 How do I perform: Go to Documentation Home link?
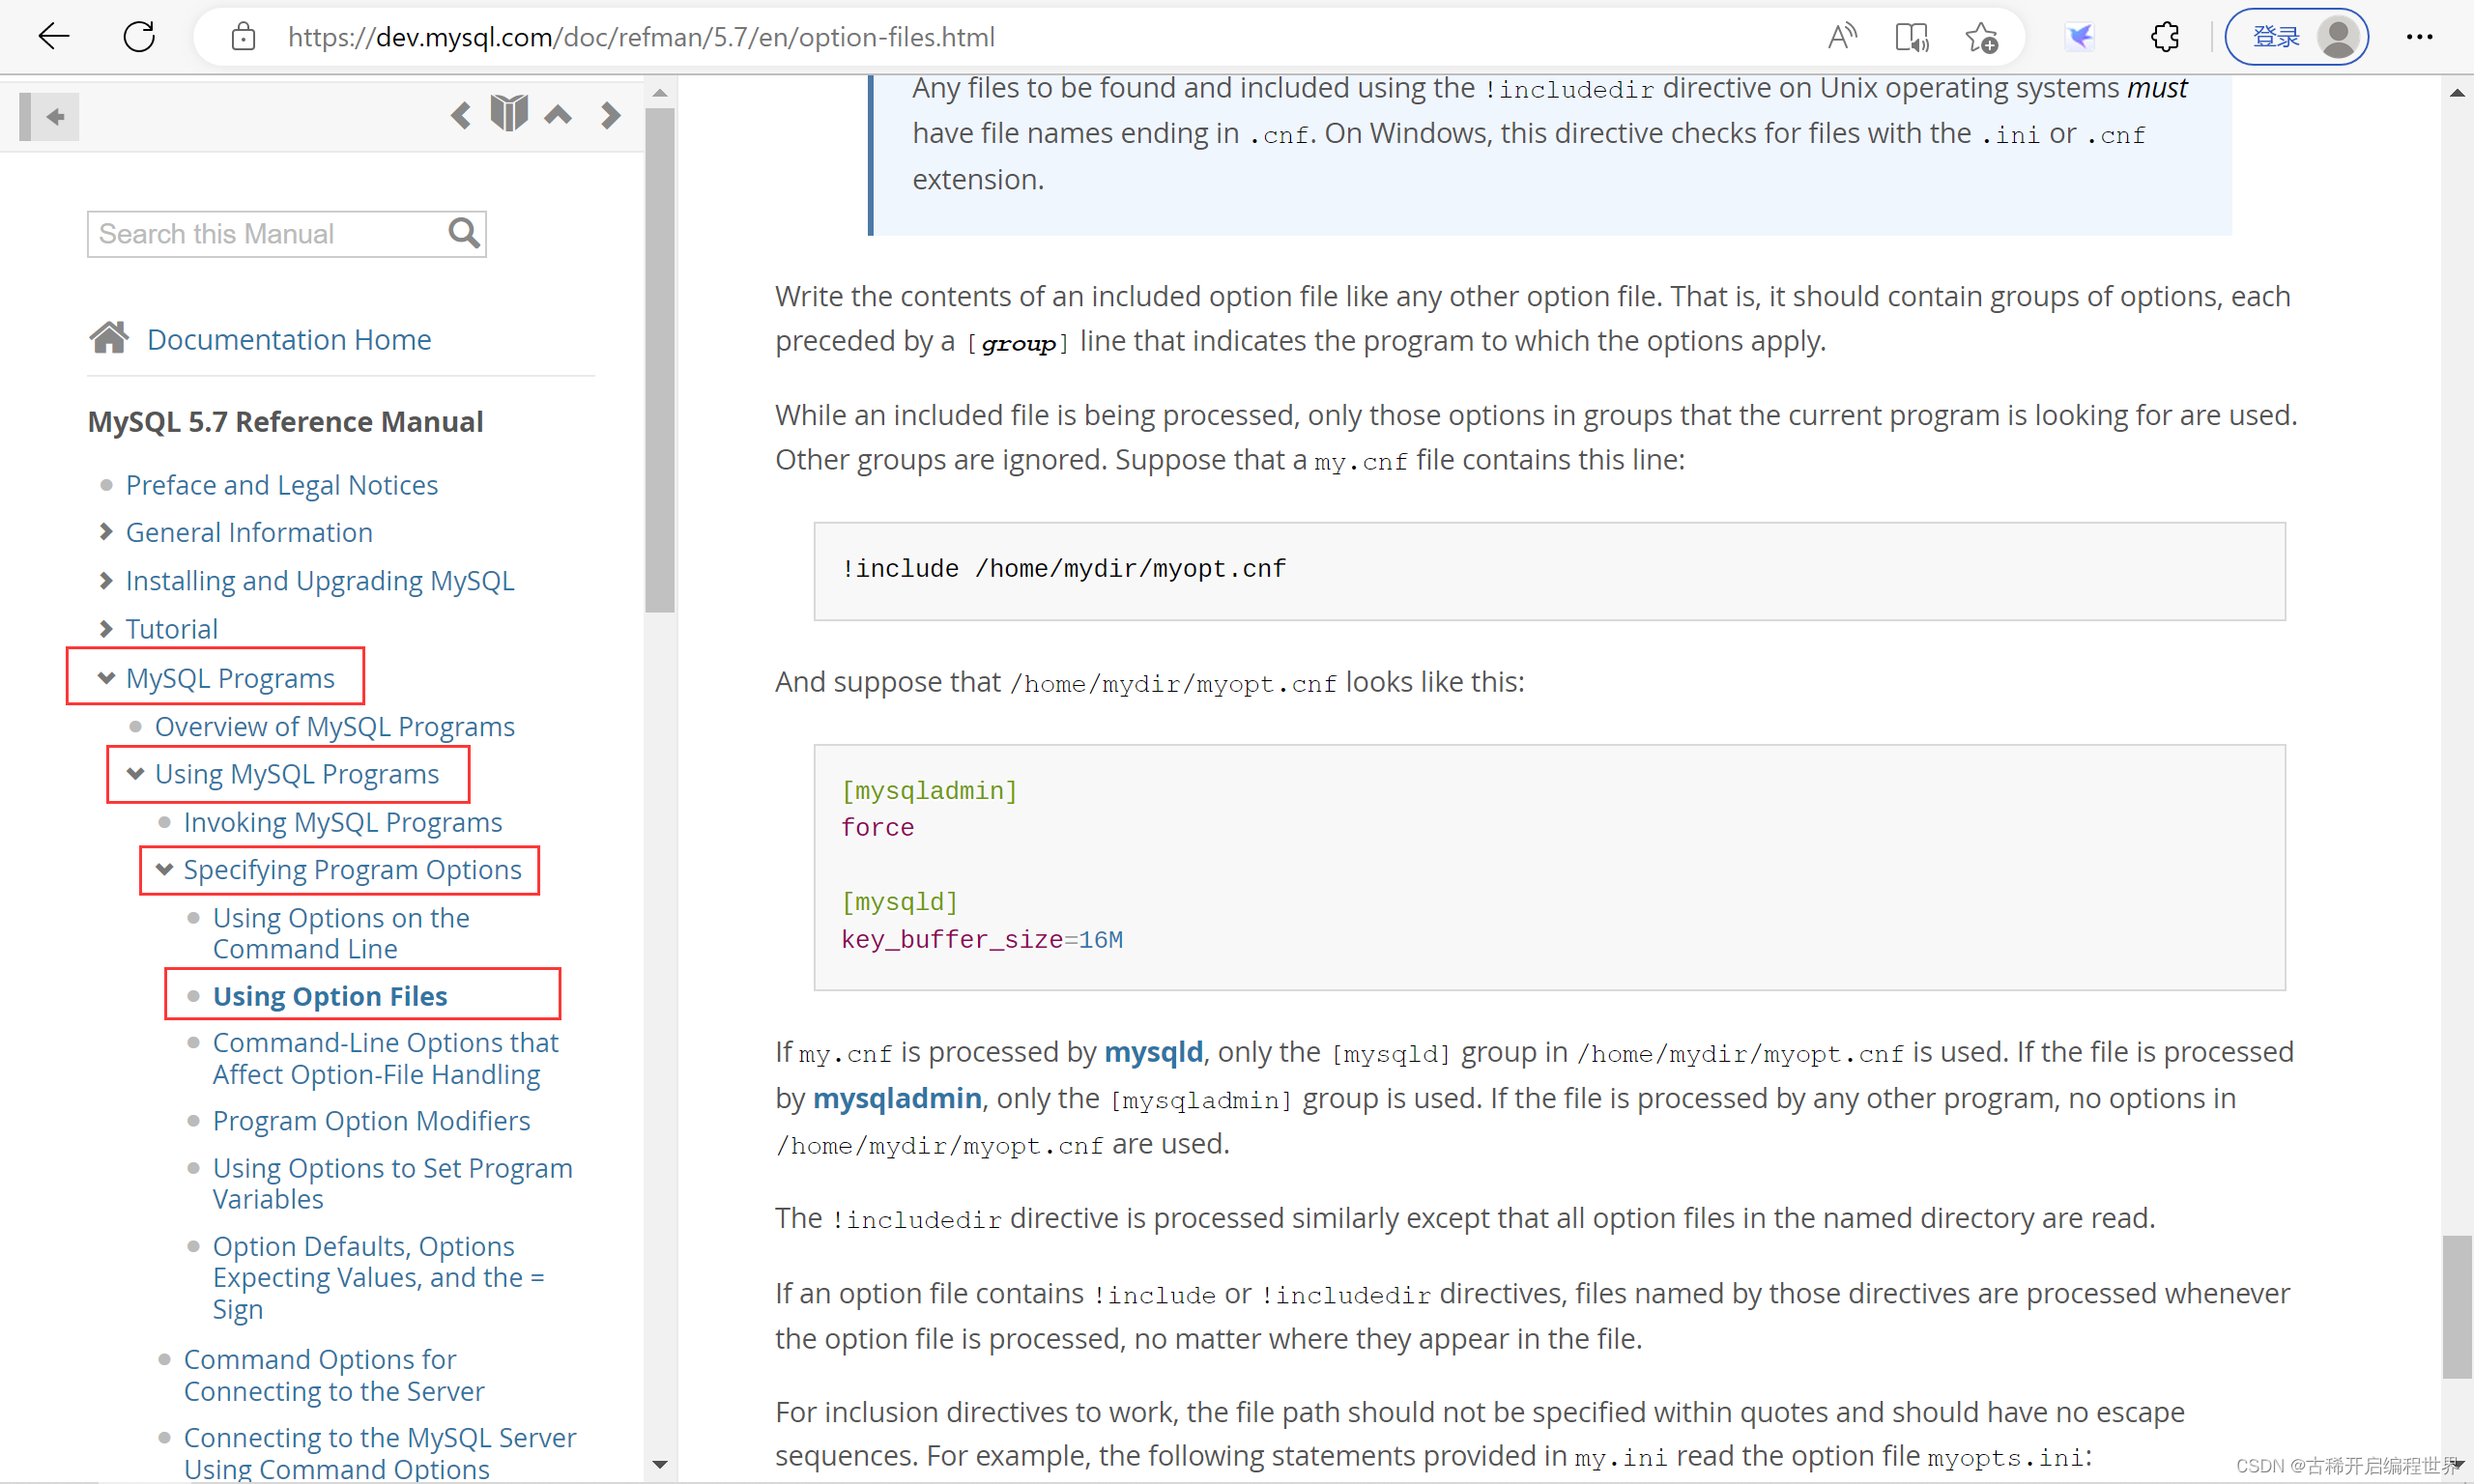click(x=288, y=339)
